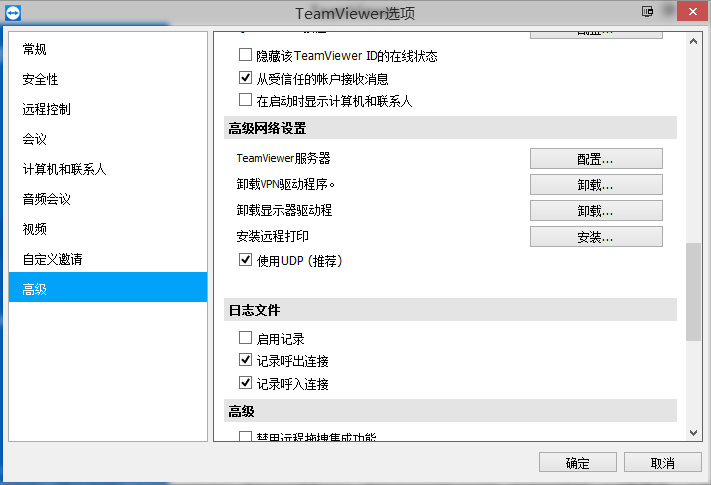The height and width of the screenshot is (485, 711).
Task: Click the 卸载显示器驱动程 label
Action: [284, 210]
